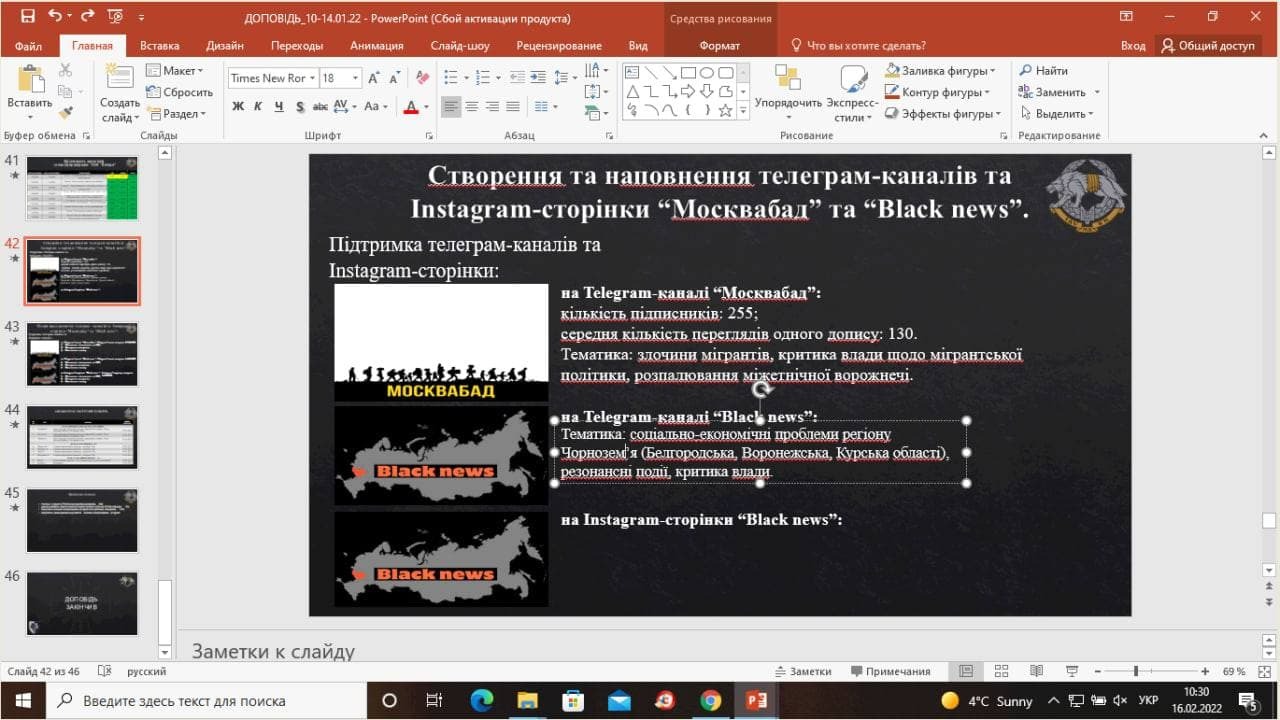
Task: Click the Save icon in the title bar
Action: 27,17
